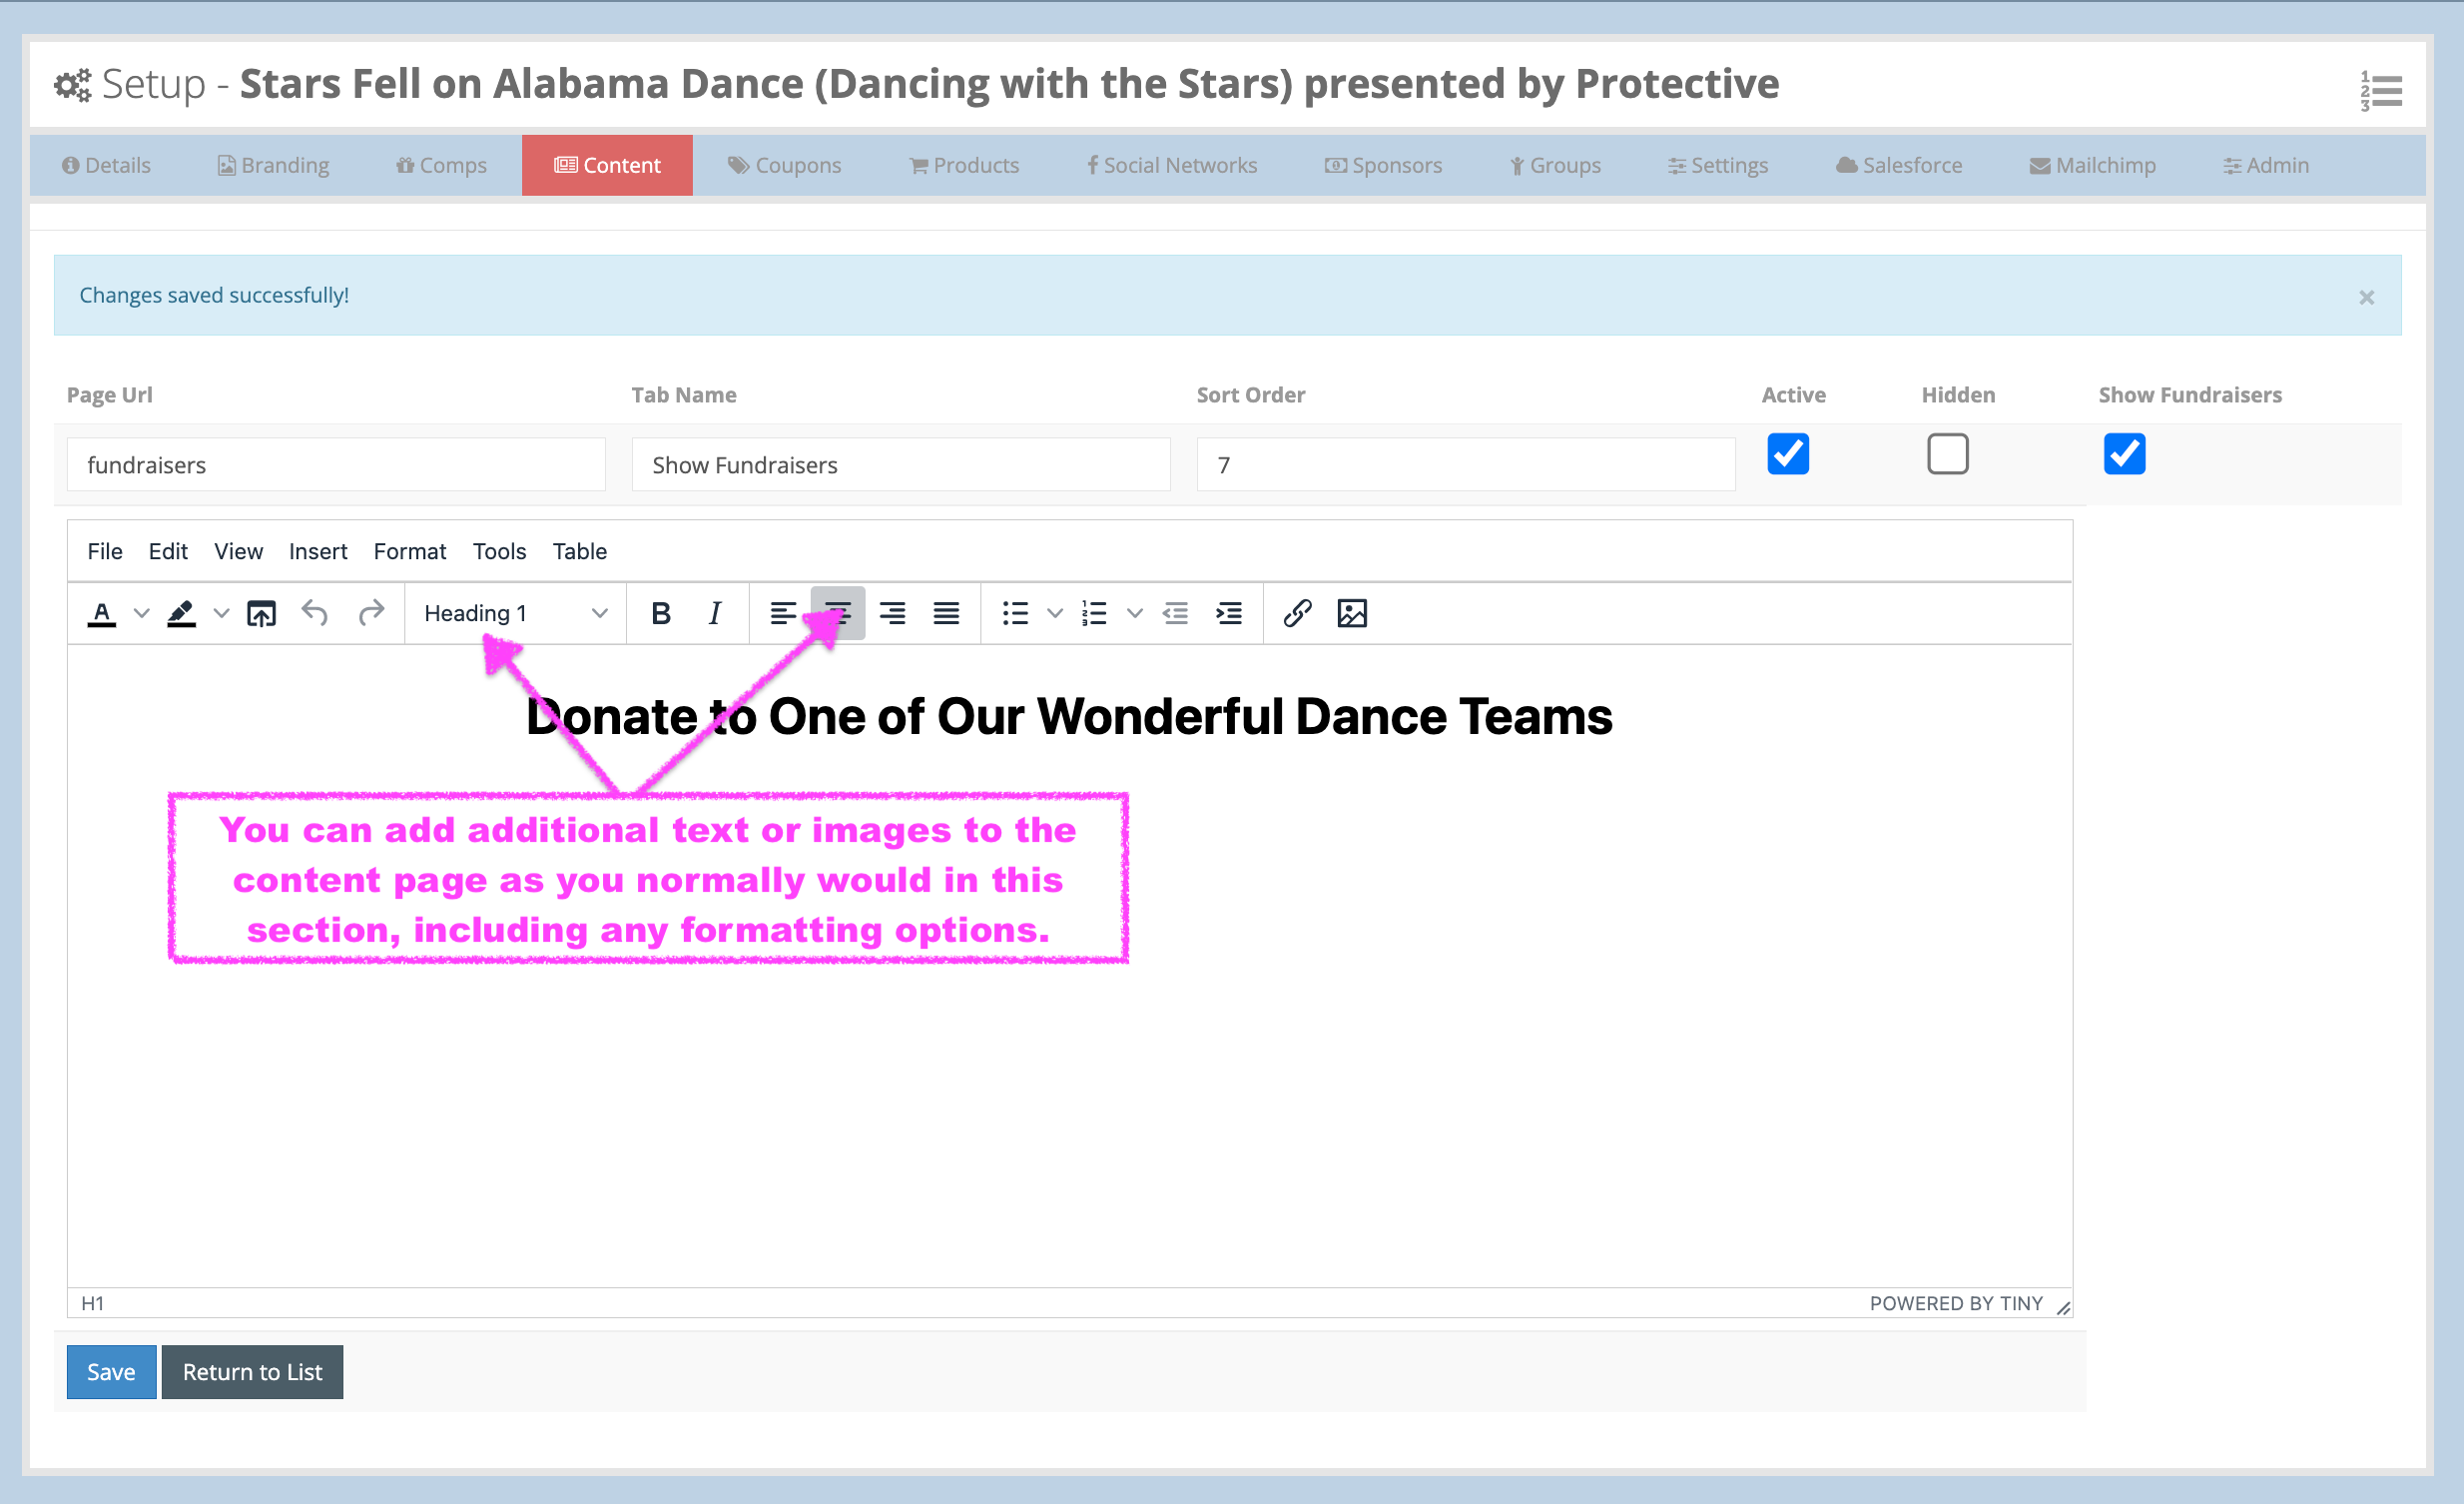Justify the text alignment

tap(946, 613)
